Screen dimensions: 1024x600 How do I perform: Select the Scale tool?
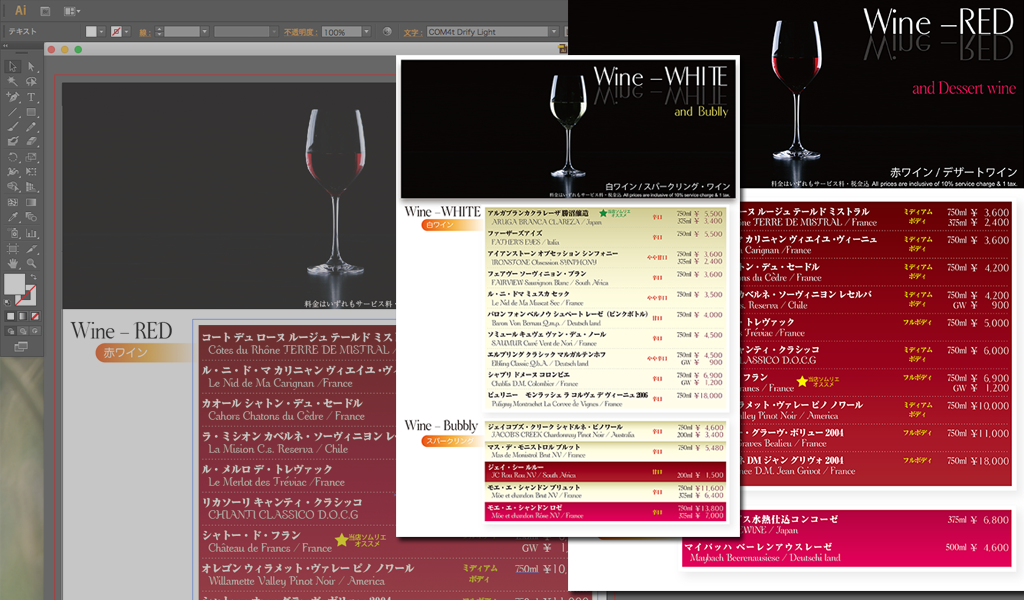[x=31, y=157]
